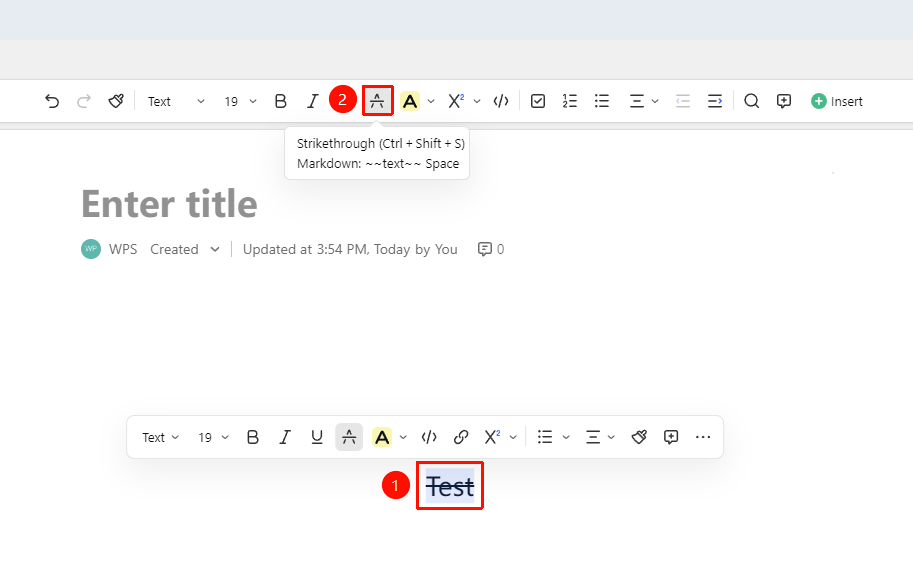
Task: Open font size 19 dropdown in top toolbar
Action: pos(240,101)
